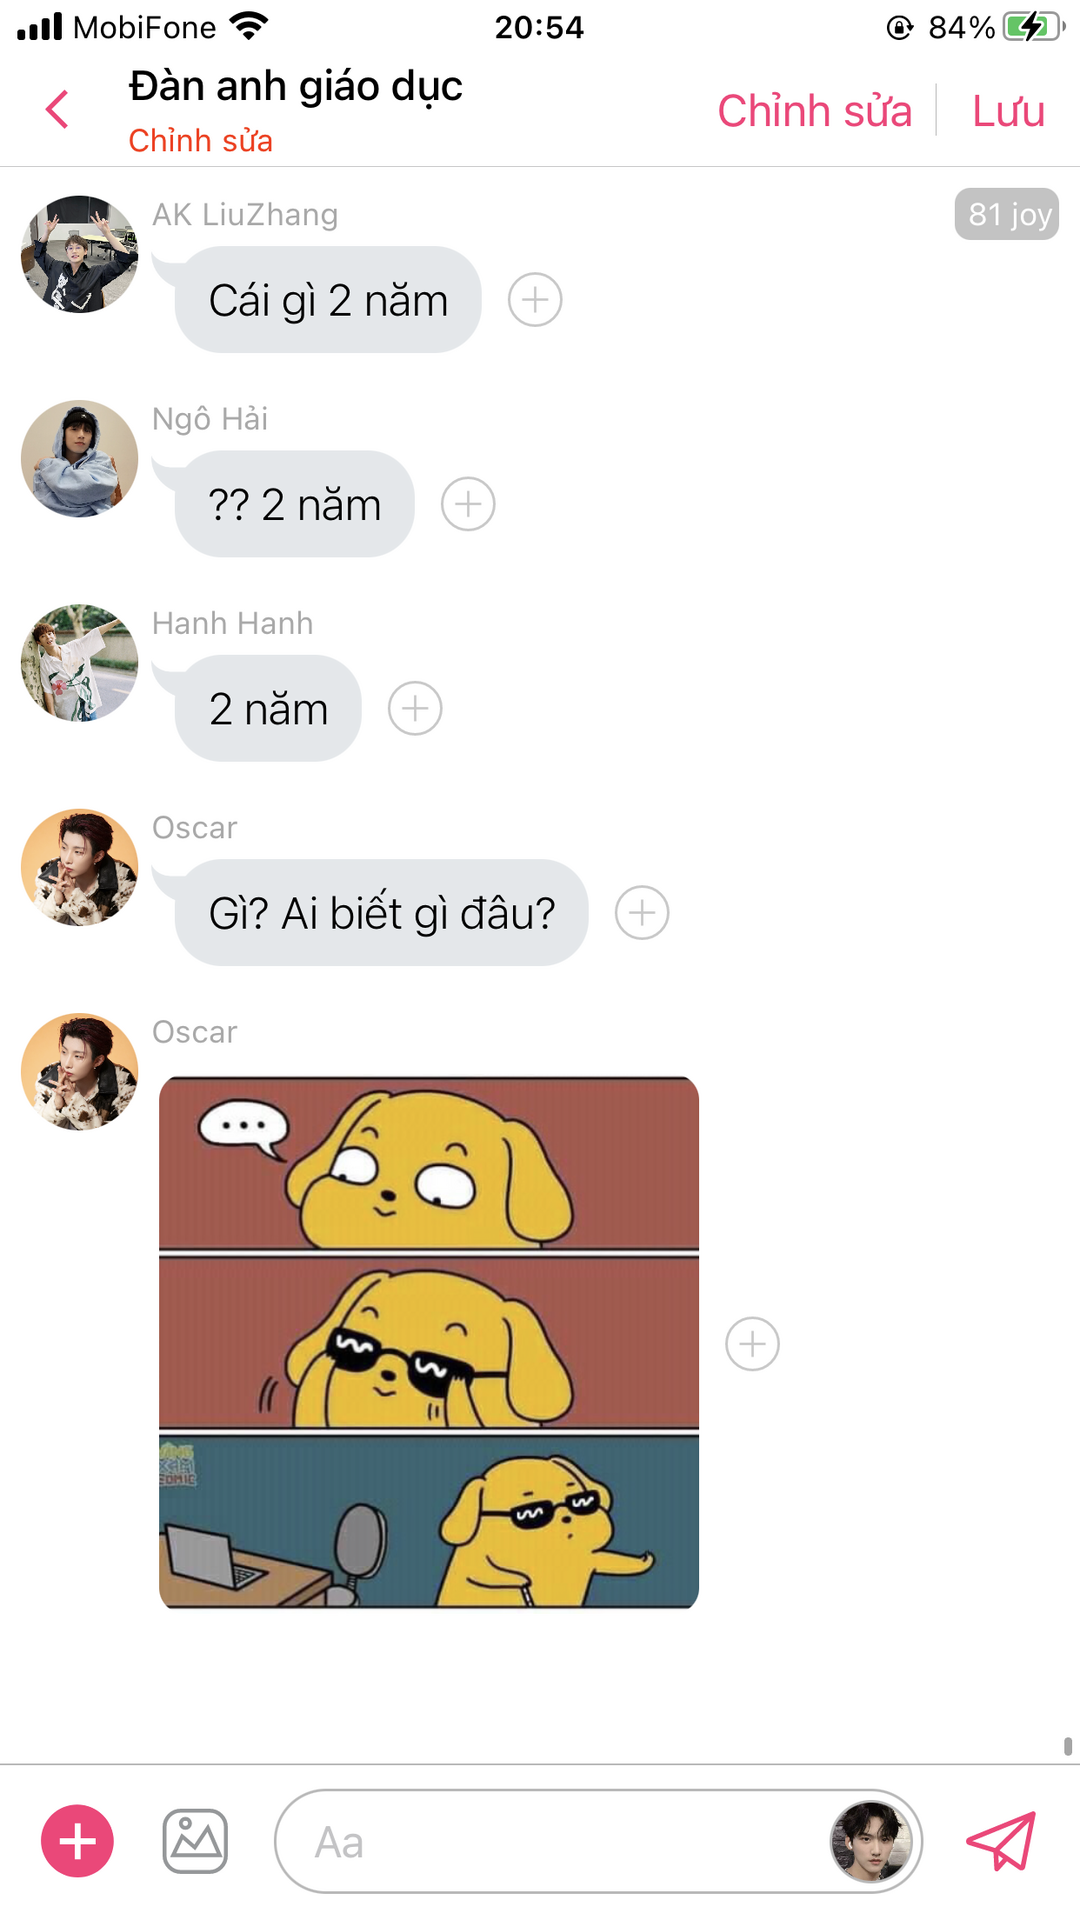Open the image gallery picker icon
Viewport: 1080px width, 1920px height.
click(x=195, y=1841)
